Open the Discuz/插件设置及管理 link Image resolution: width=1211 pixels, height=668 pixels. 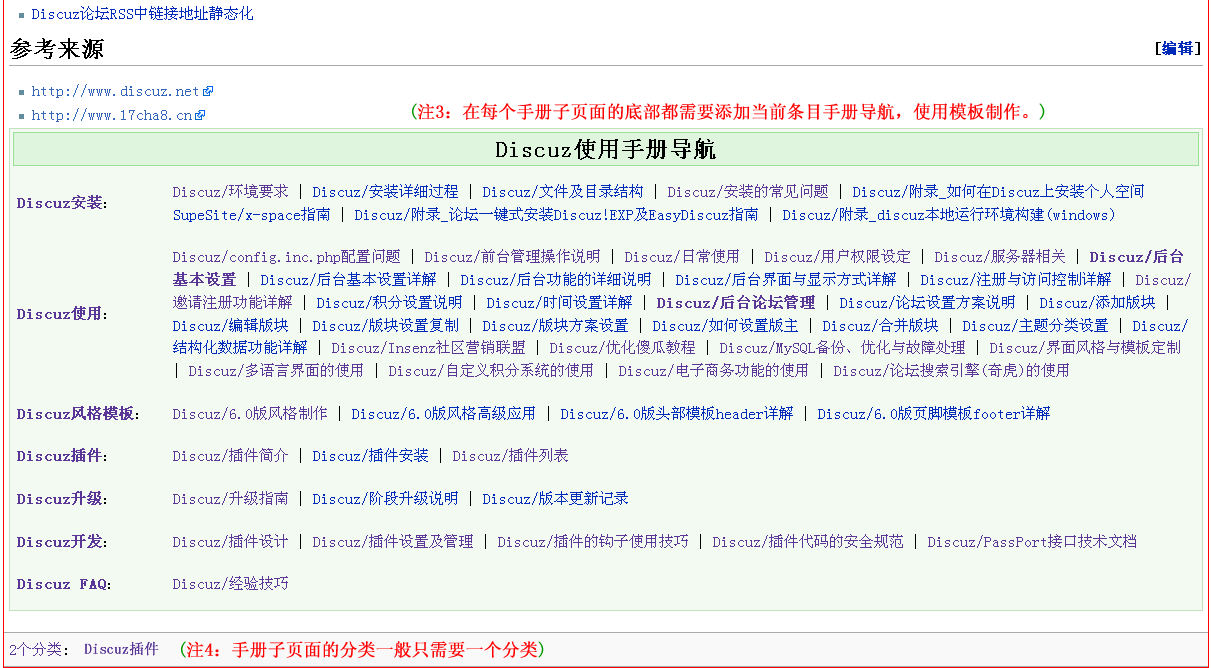[x=393, y=541]
